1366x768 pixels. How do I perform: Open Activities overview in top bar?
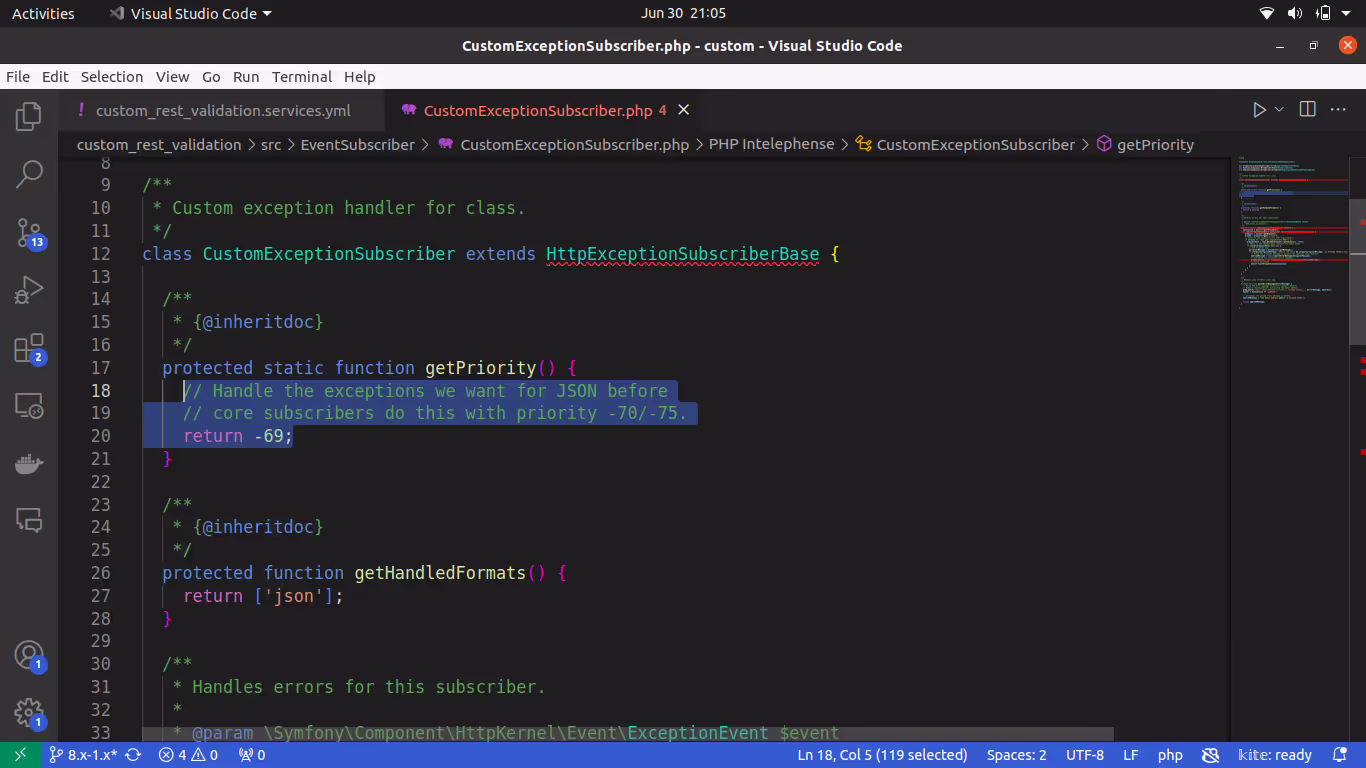[x=43, y=13]
